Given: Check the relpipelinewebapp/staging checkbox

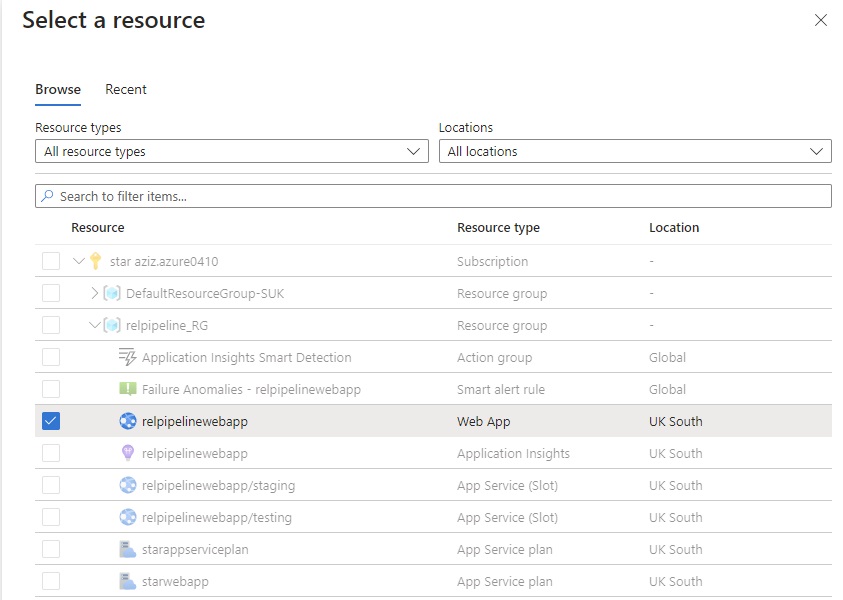Looking at the screenshot, I should pos(51,485).
